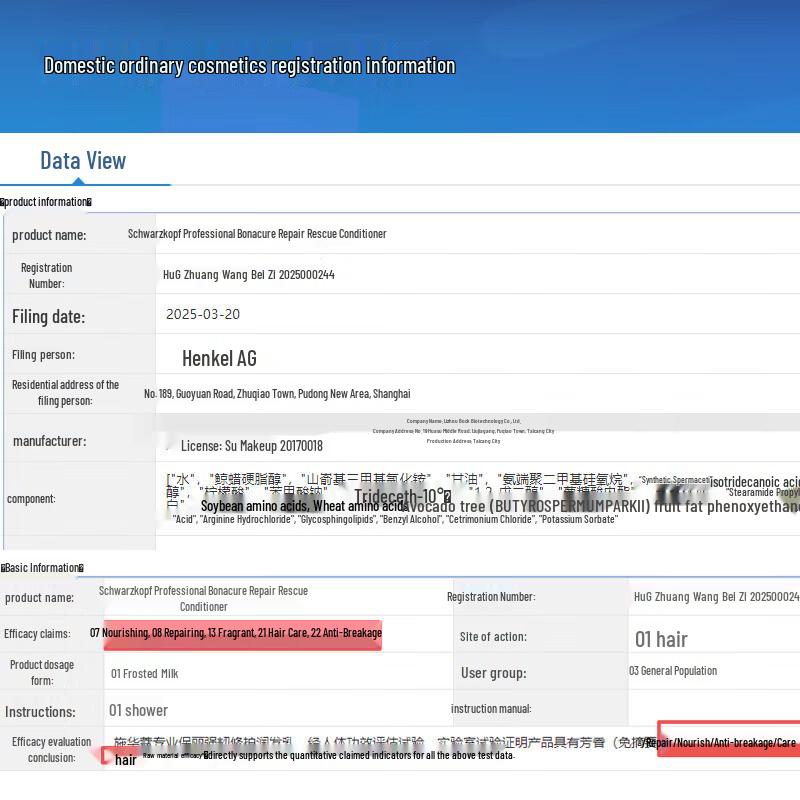Click product name value in the Basic Information table
Image resolution: width=800 pixels, height=800 pixels.
click(203, 598)
